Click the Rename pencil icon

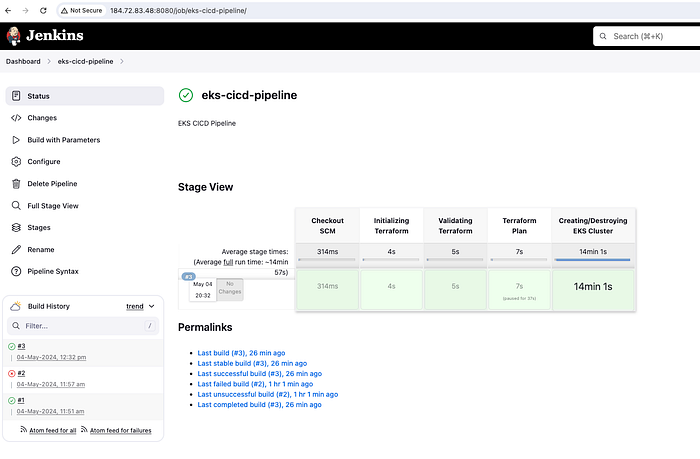[x=16, y=250]
